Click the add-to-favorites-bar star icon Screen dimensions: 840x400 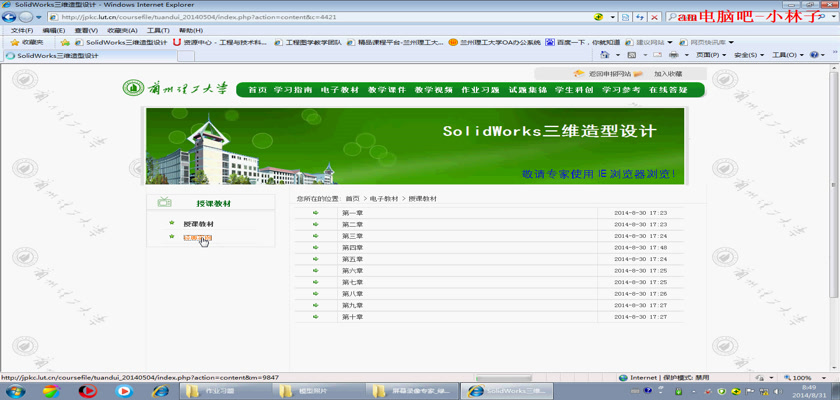click(65, 42)
